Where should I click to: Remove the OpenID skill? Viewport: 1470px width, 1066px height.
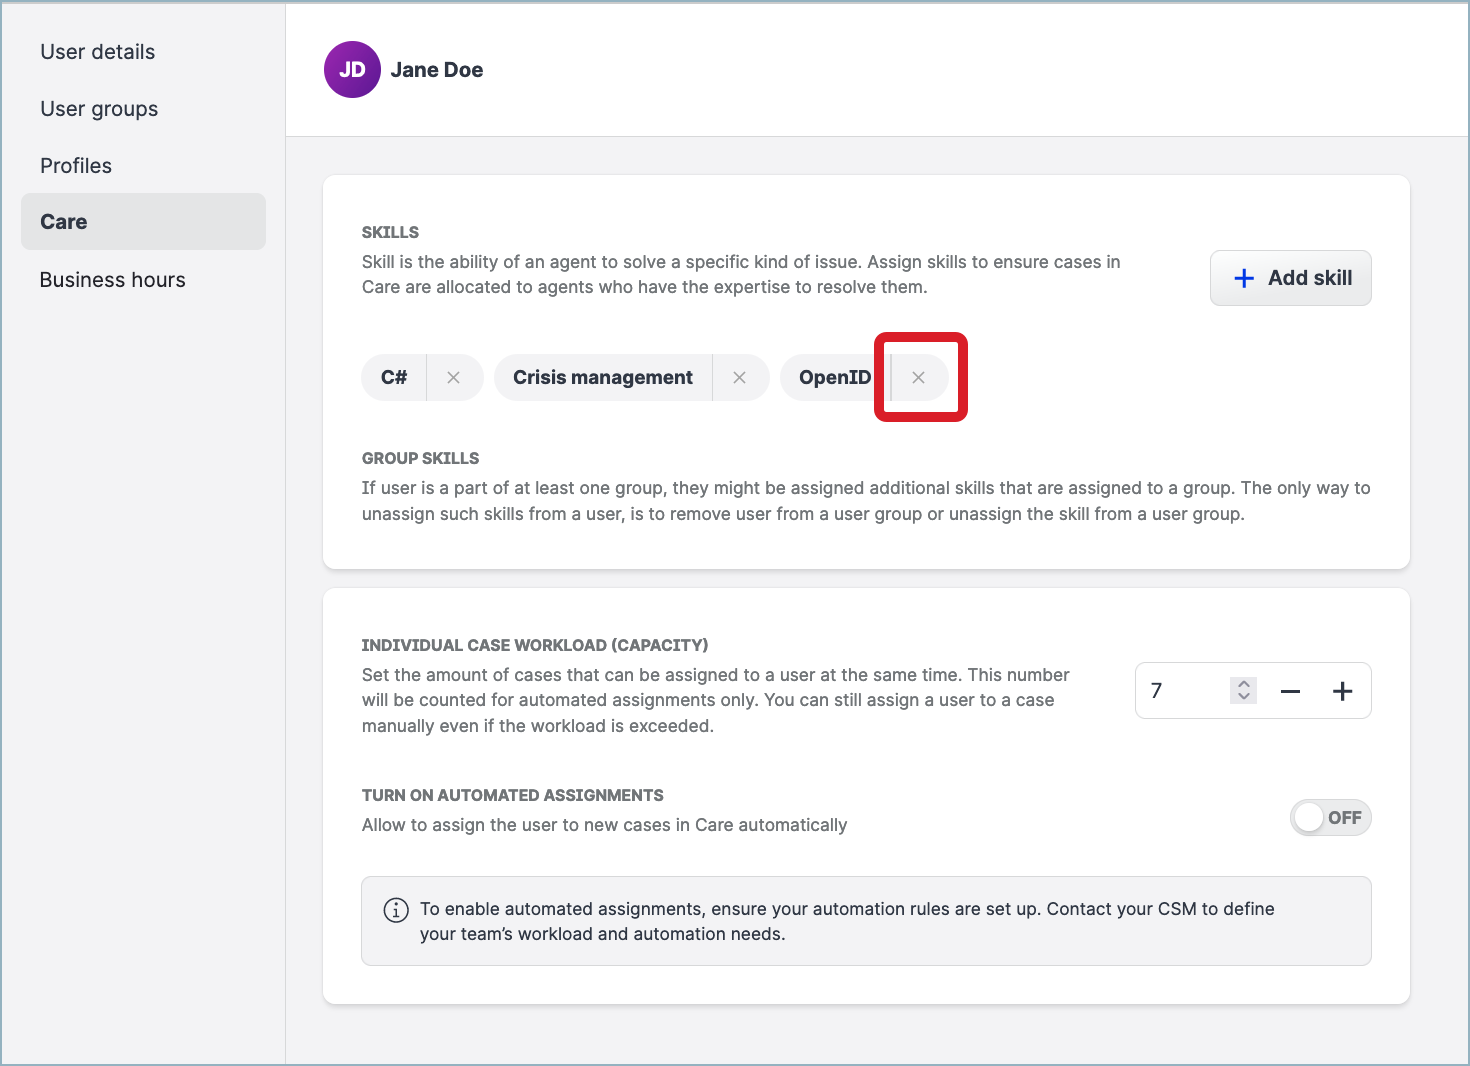click(918, 377)
